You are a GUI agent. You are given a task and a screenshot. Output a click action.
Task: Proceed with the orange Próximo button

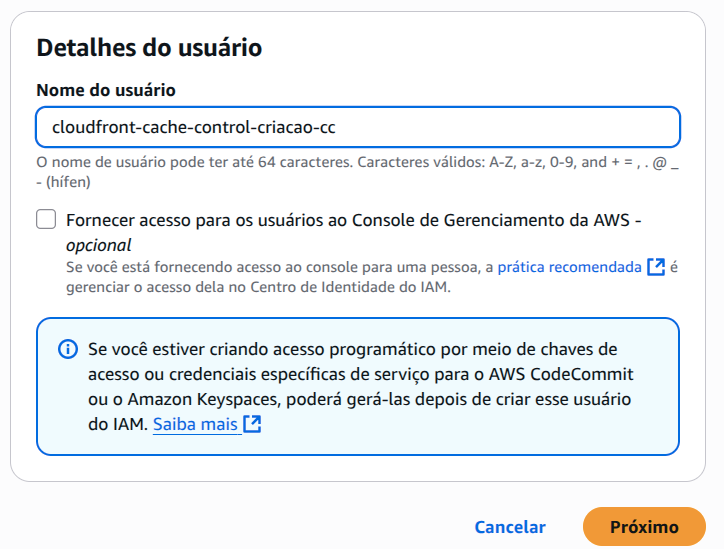tap(644, 527)
